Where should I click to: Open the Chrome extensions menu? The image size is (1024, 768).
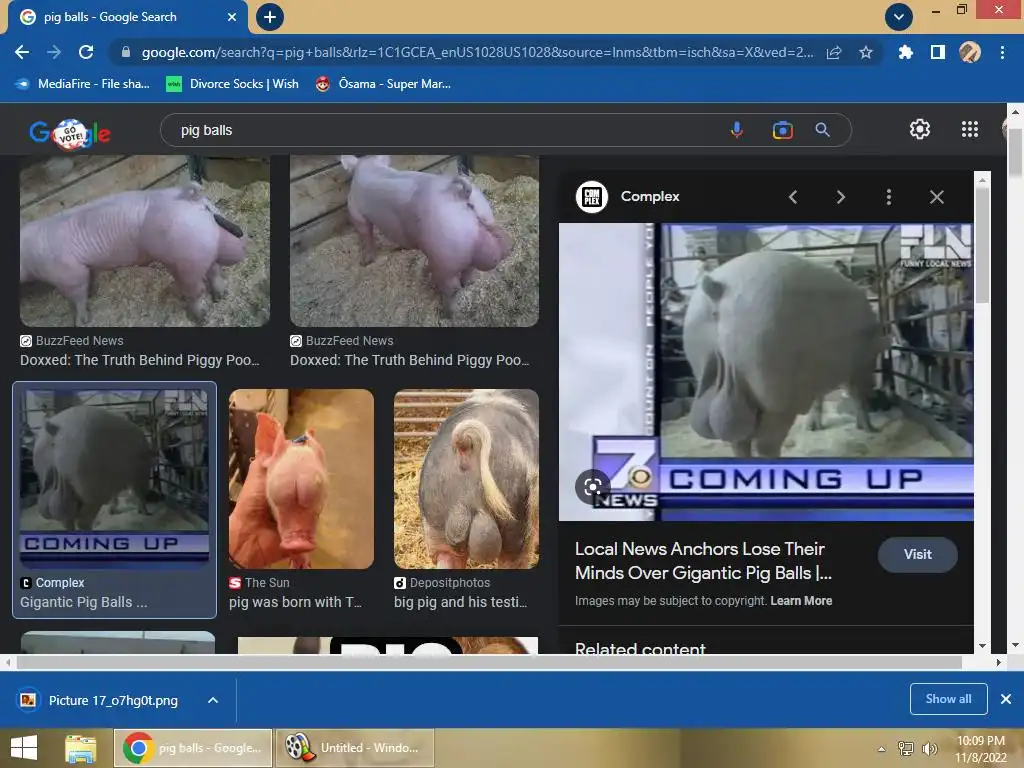[905, 52]
